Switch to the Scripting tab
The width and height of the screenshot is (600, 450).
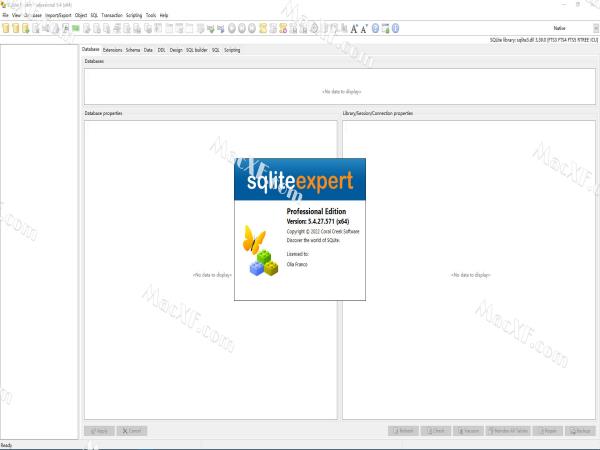tap(232, 50)
